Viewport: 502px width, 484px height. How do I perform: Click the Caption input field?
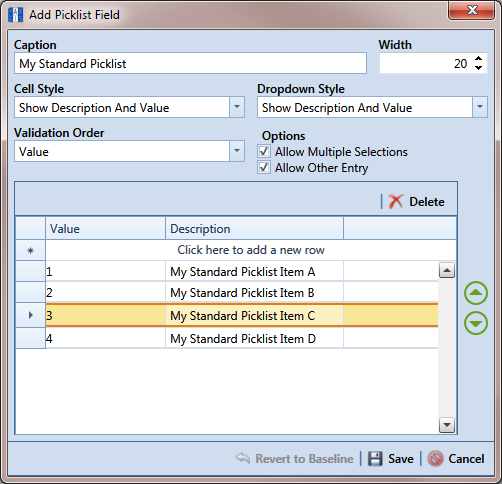190,63
